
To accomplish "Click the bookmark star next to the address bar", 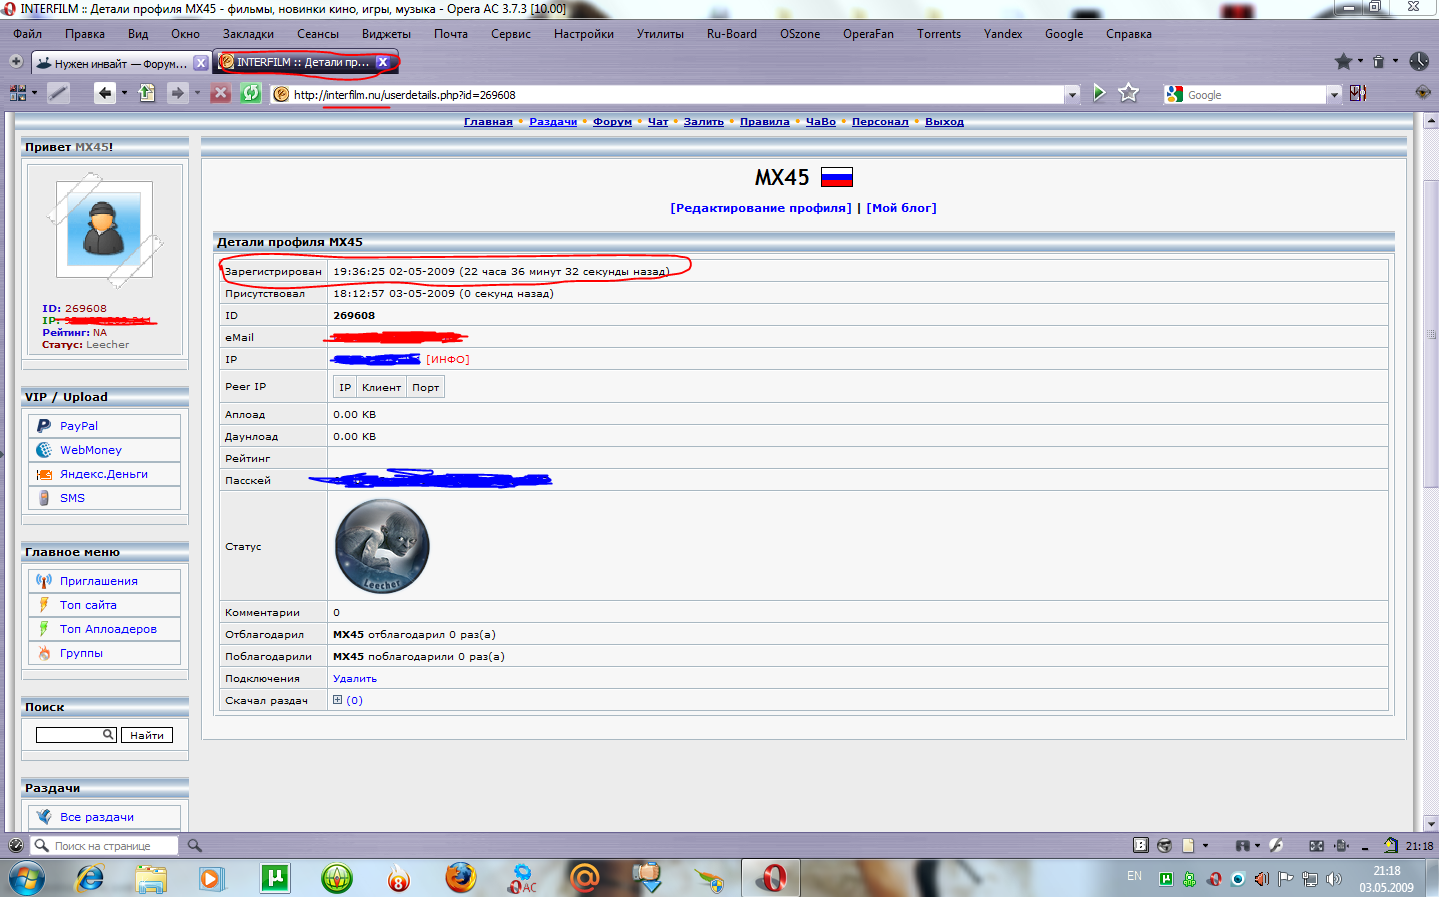I will click(1129, 93).
